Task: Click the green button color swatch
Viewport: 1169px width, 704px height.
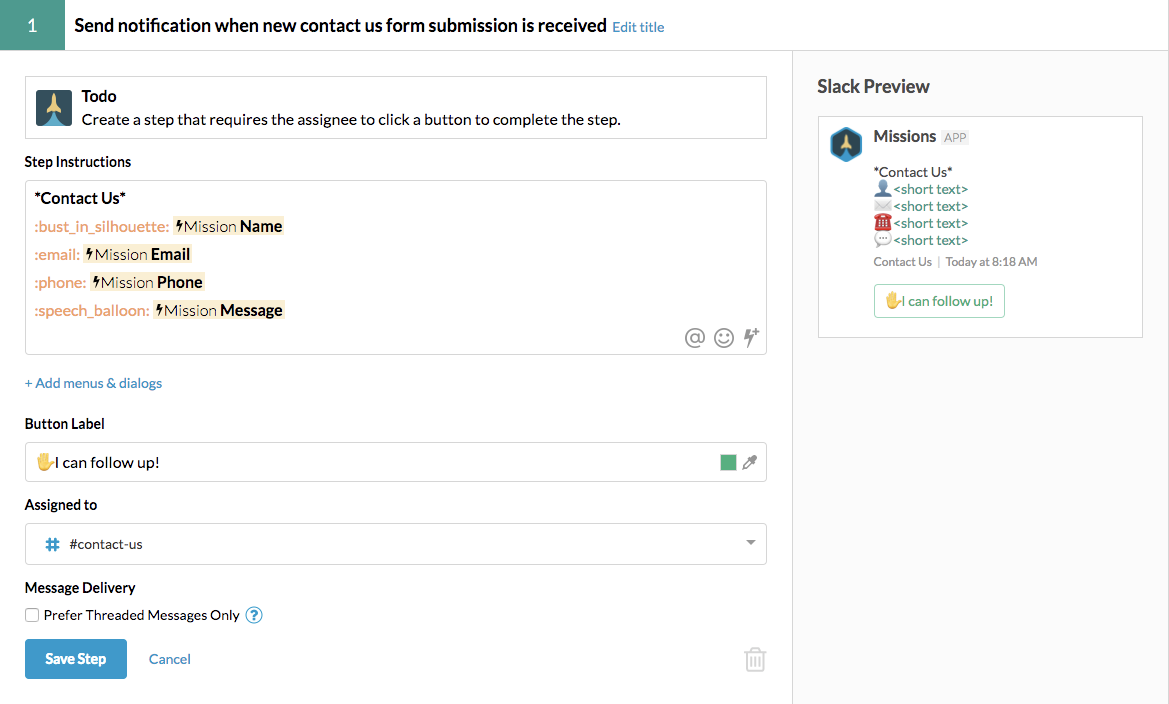Action: click(x=728, y=462)
